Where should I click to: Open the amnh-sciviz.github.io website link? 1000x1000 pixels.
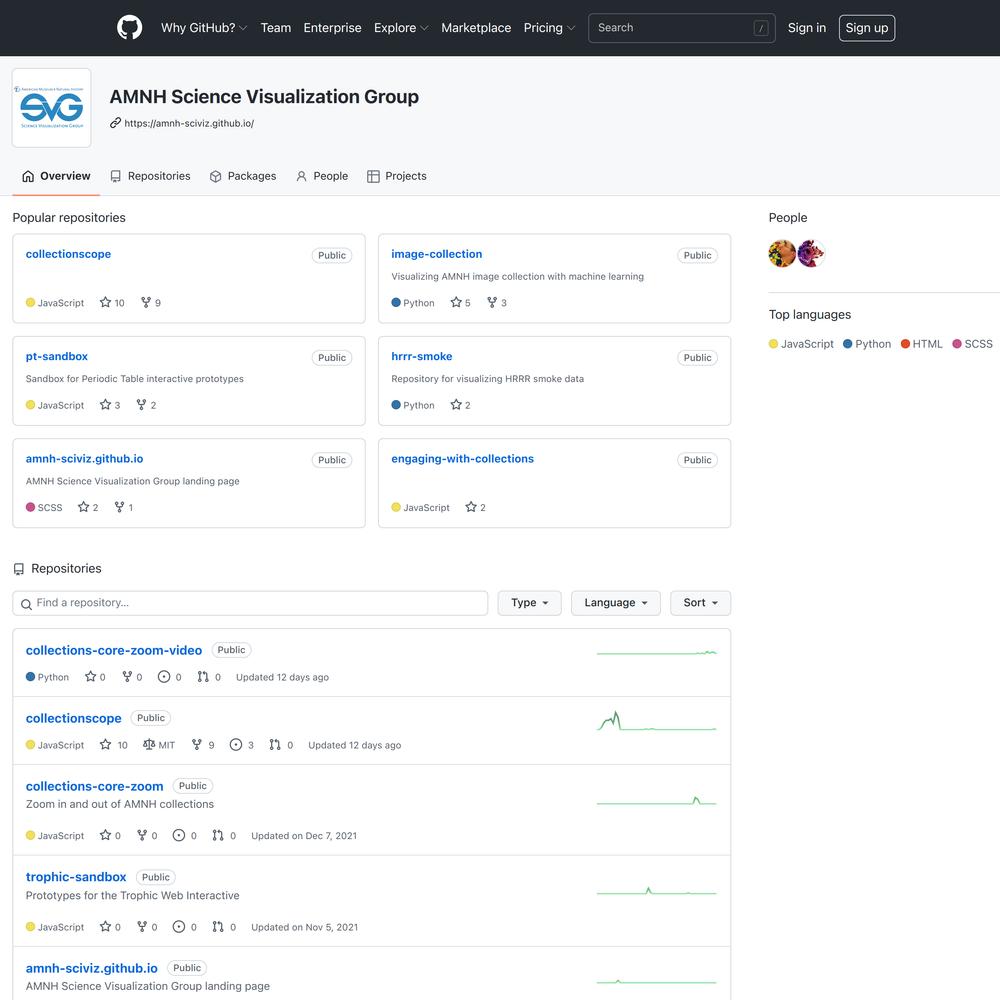click(x=189, y=123)
